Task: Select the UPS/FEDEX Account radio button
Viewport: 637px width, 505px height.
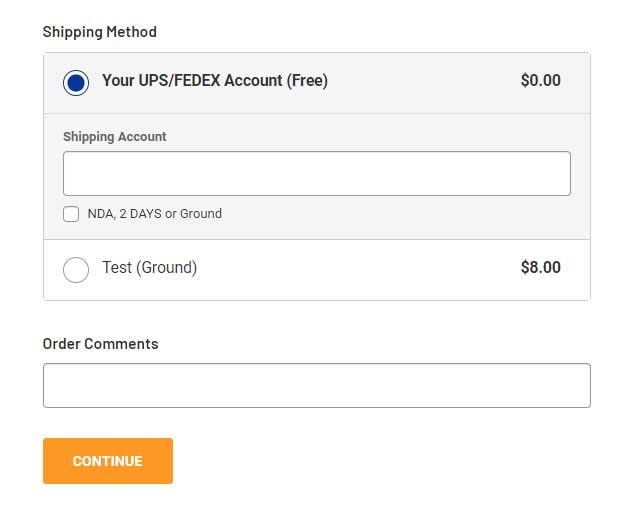Action: click(x=76, y=83)
